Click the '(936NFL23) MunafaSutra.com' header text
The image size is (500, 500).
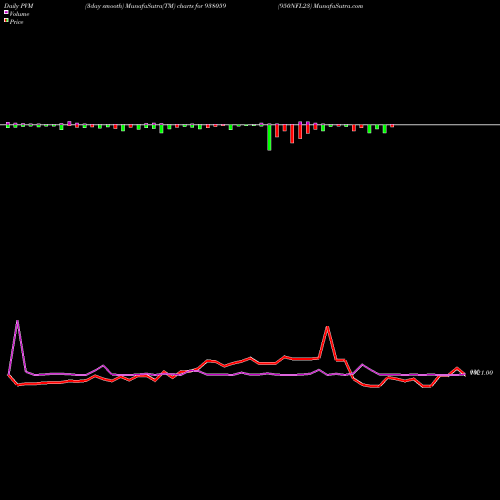point(320,6)
